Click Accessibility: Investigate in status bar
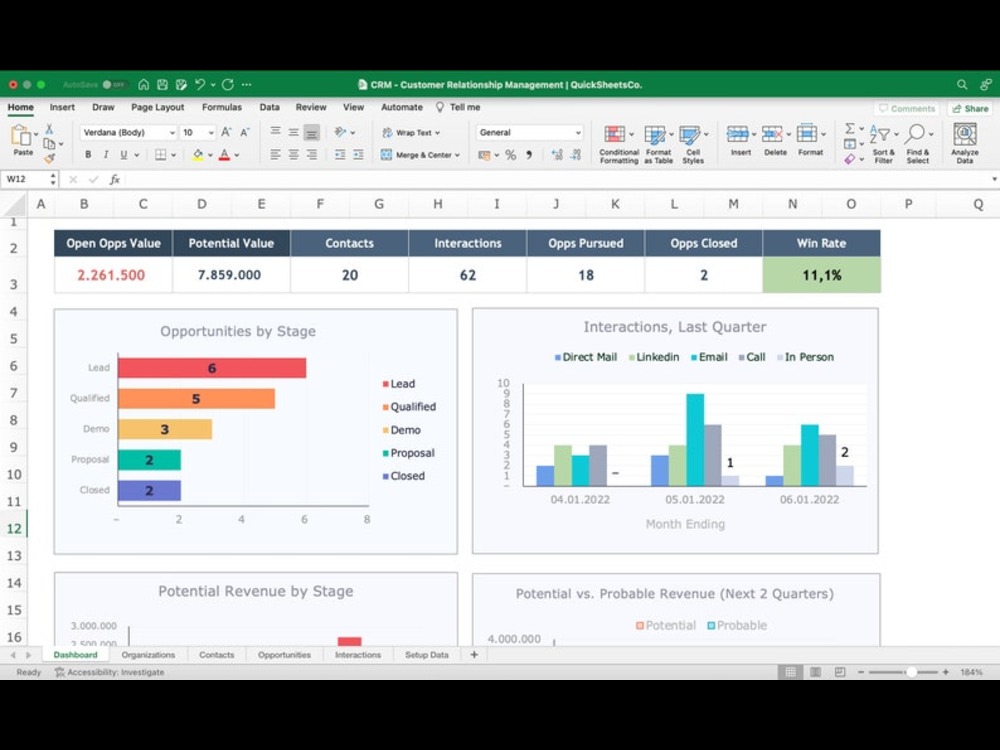Image resolution: width=1000 pixels, height=750 pixels. coord(110,672)
